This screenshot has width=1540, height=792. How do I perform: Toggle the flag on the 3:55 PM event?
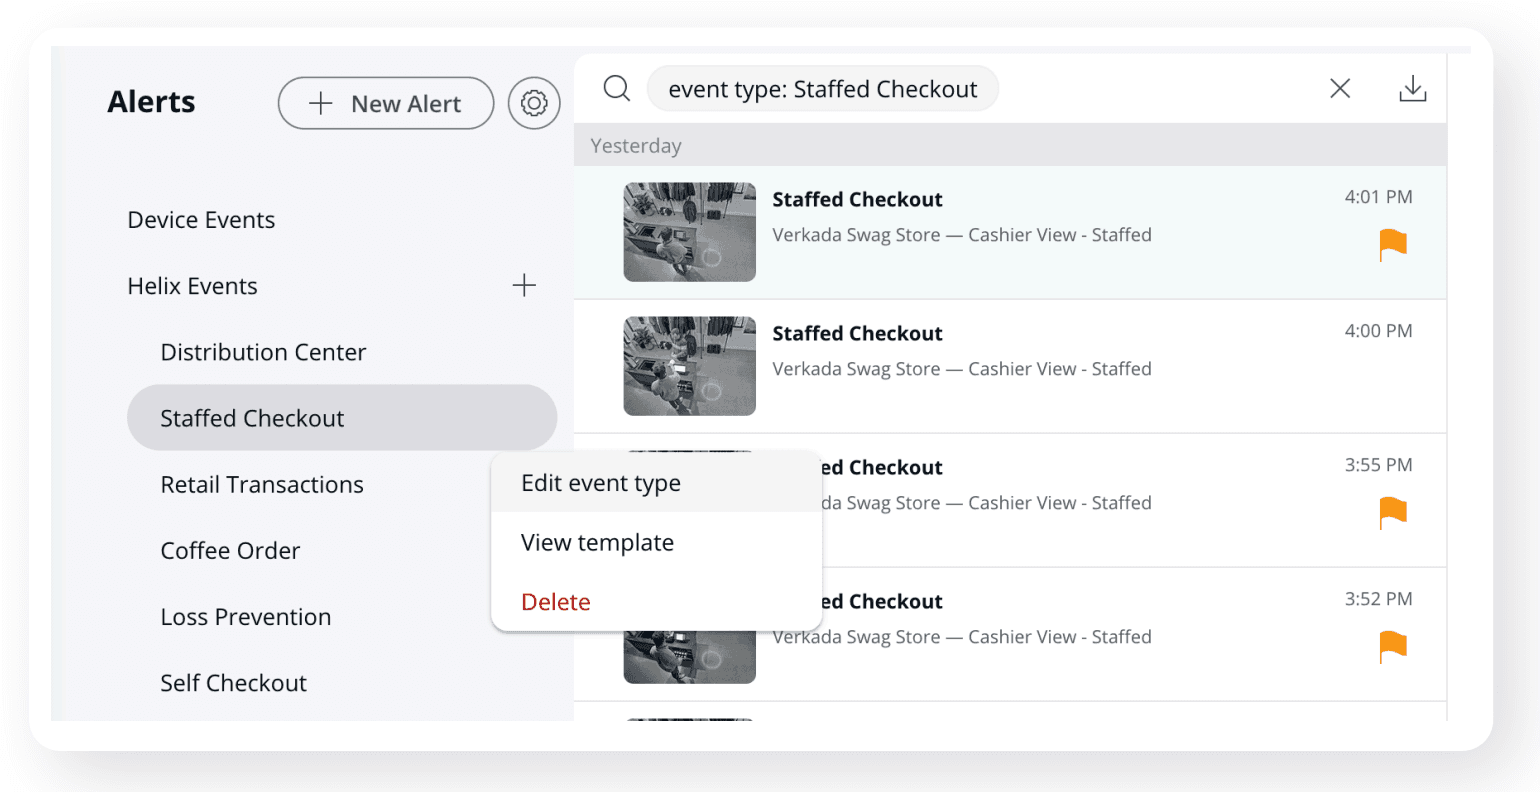[x=1393, y=513]
